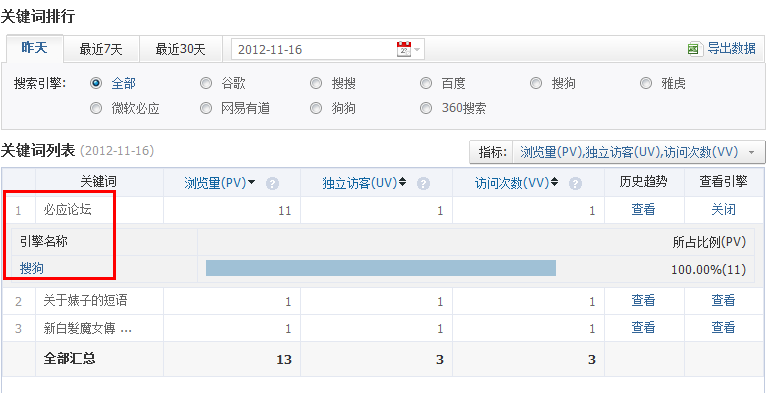766x393 pixels.
Task: Click the 搜狗 engine name link
Action: (x=32, y=268)
